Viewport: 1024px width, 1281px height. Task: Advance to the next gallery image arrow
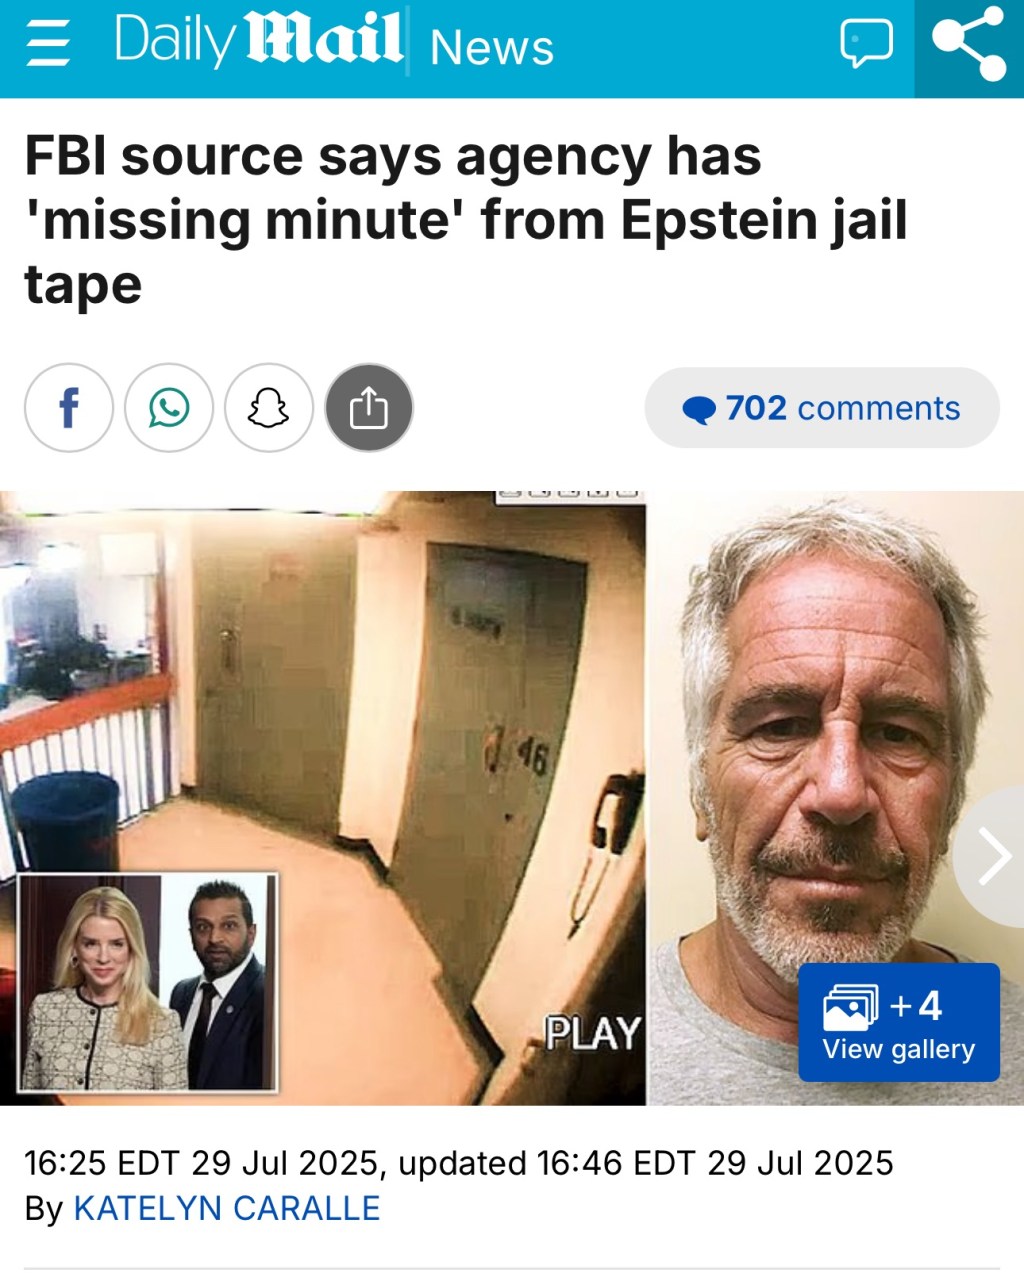[991, 857]
